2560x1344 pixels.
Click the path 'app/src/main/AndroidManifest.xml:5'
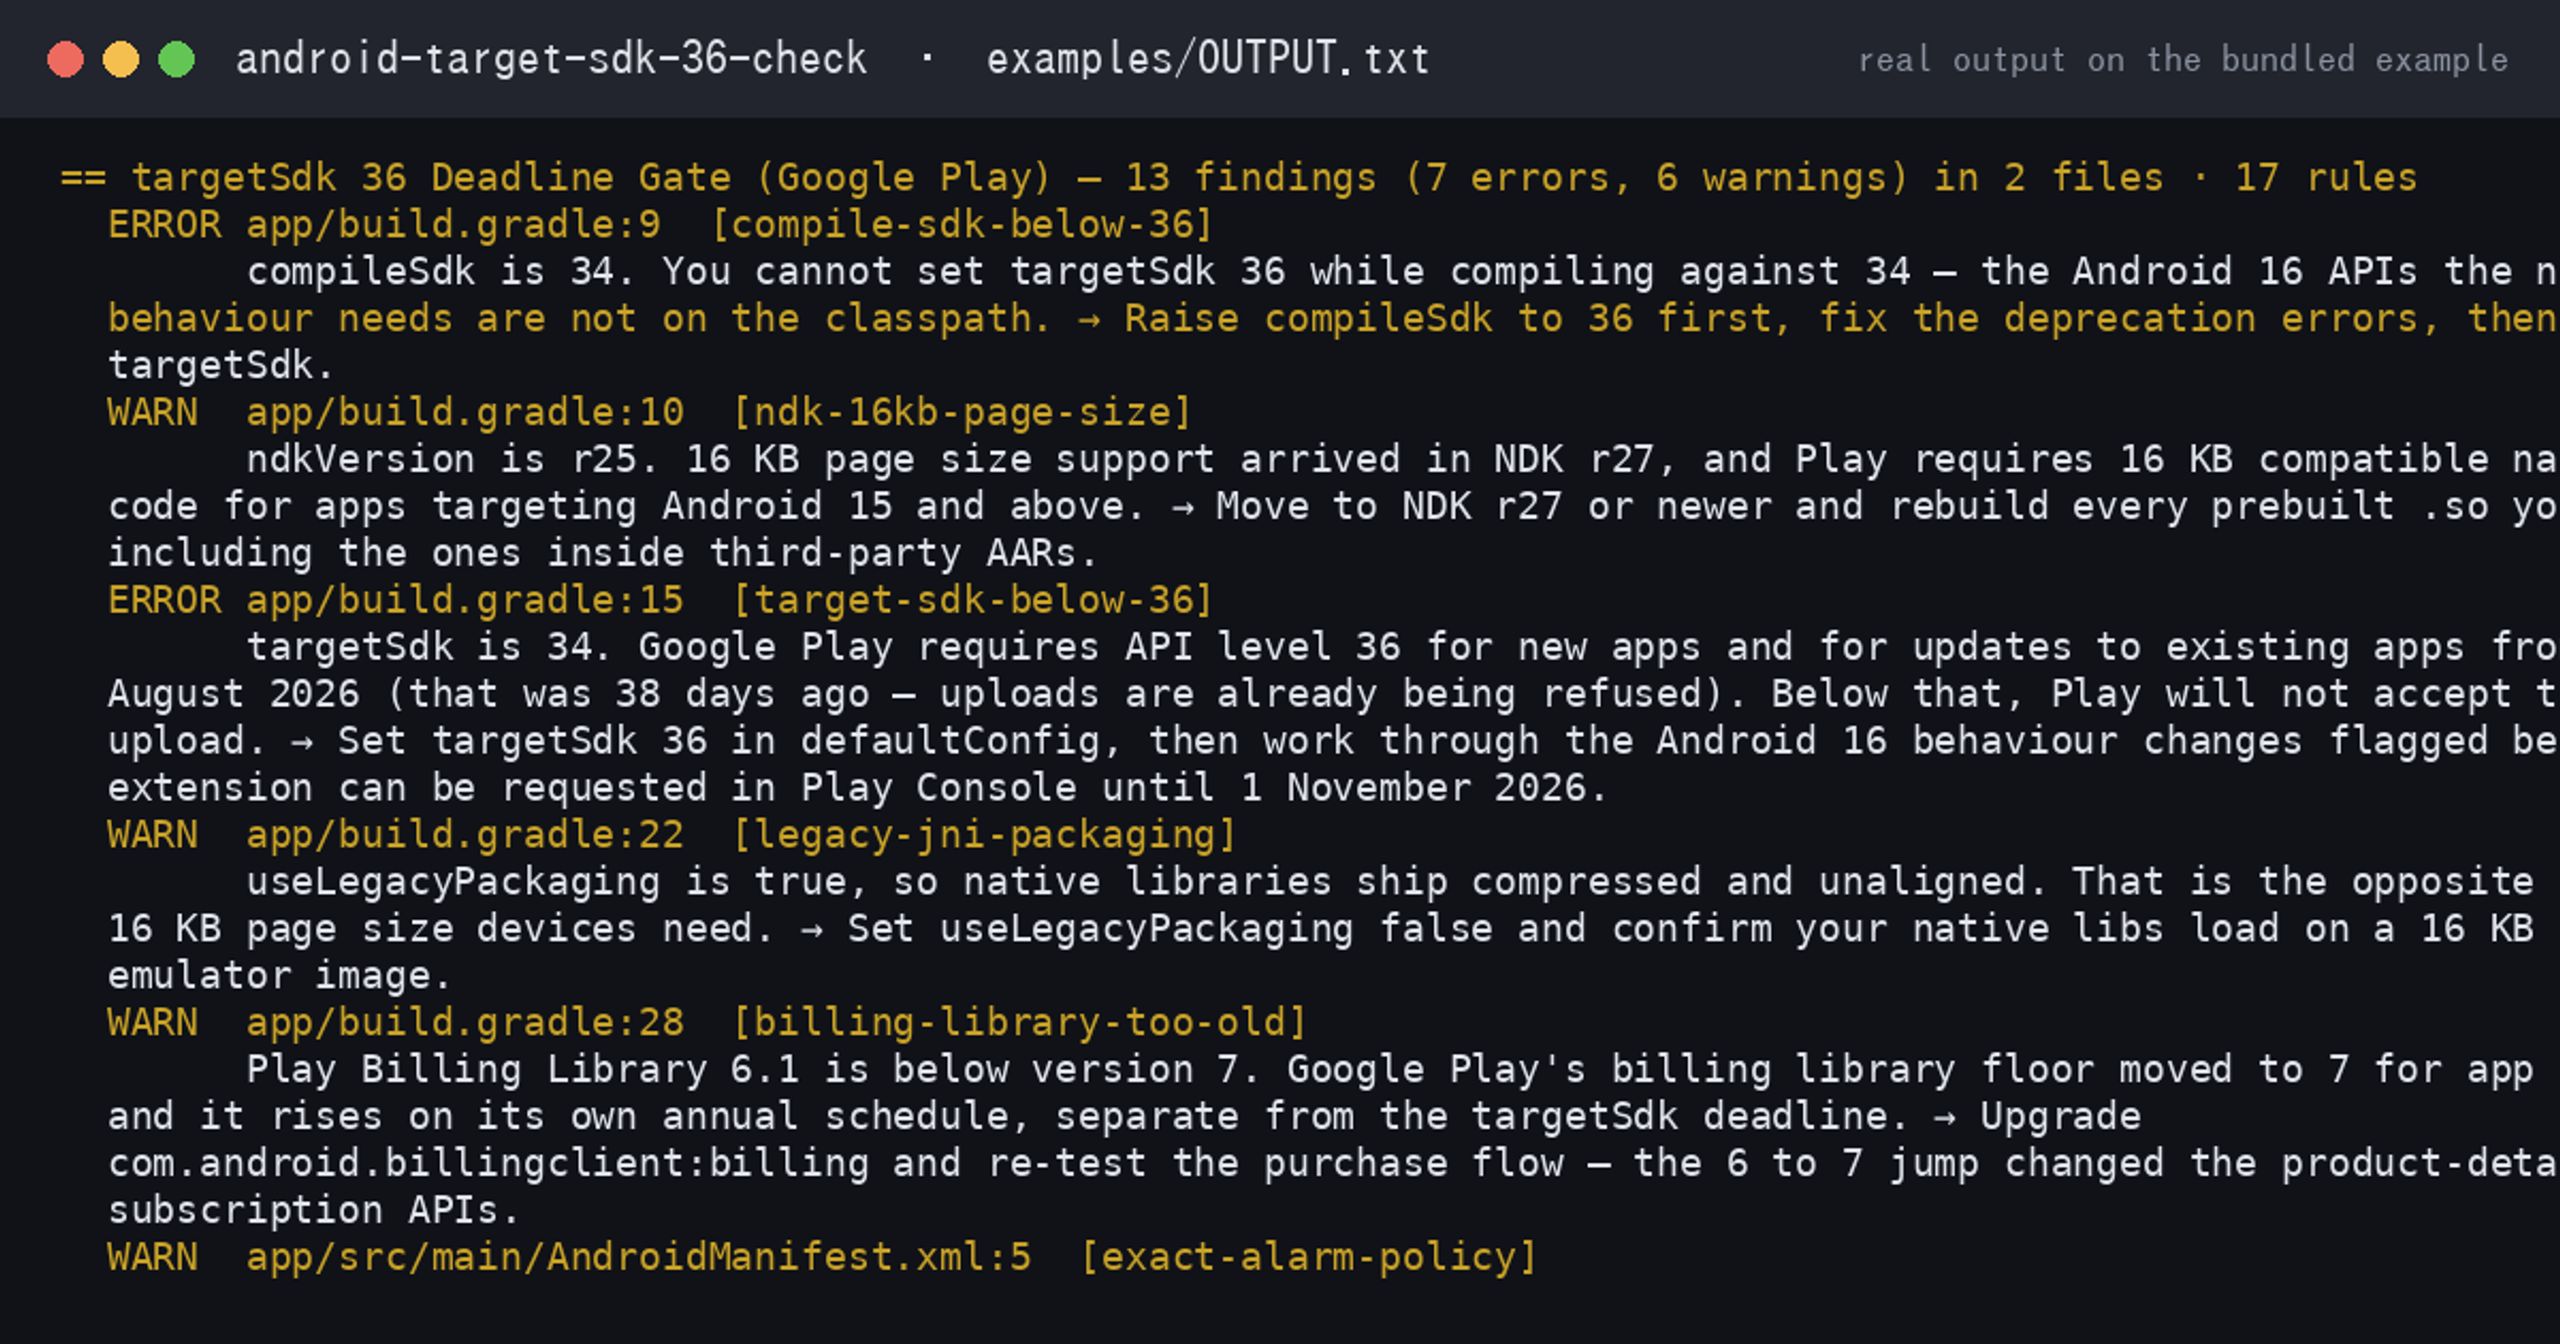coord(639,1257)
